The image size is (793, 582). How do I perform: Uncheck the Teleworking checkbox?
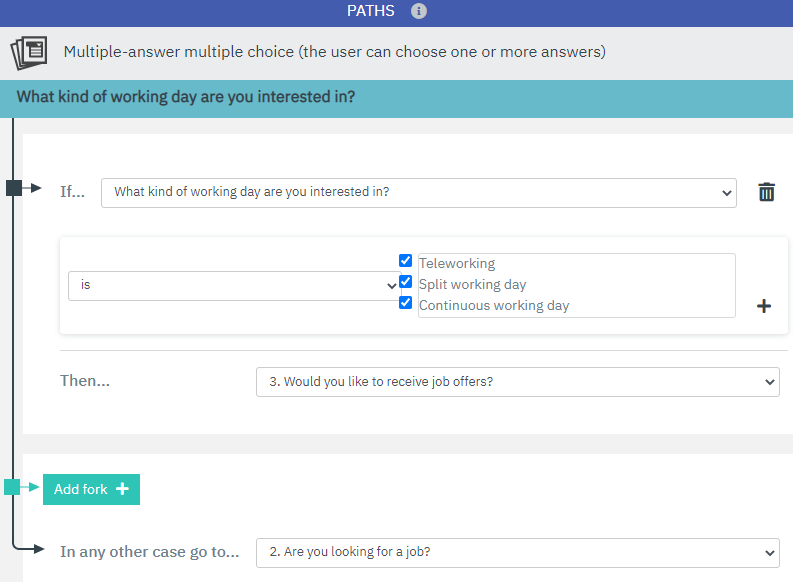pyautogui.click(x=405, y=260)
